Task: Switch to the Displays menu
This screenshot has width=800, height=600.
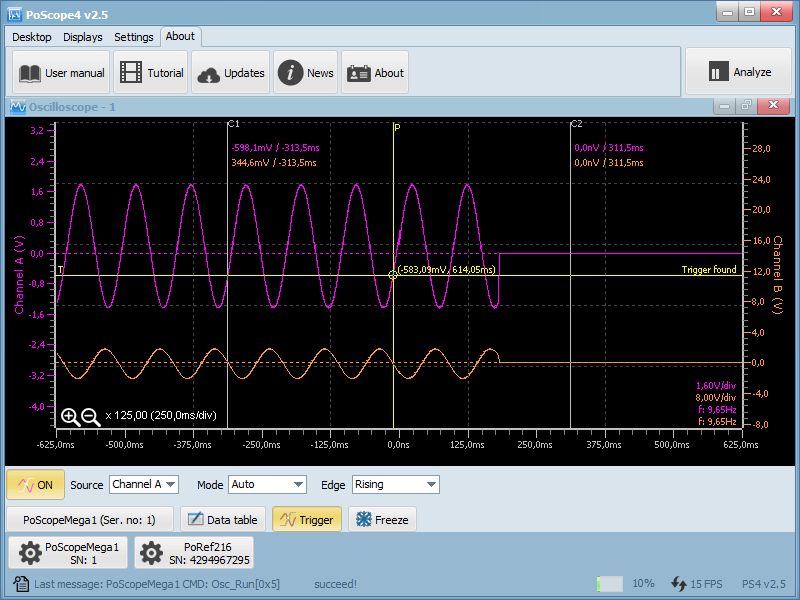Action: [82, 36]
